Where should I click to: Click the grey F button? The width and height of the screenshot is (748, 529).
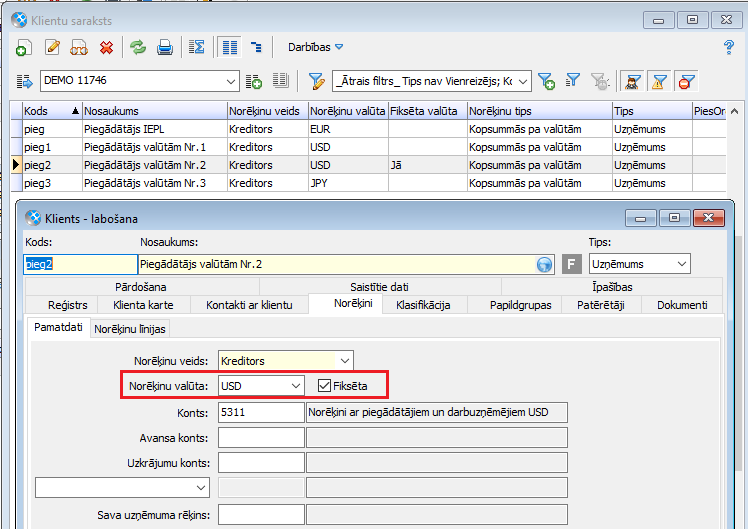(571, 264)
